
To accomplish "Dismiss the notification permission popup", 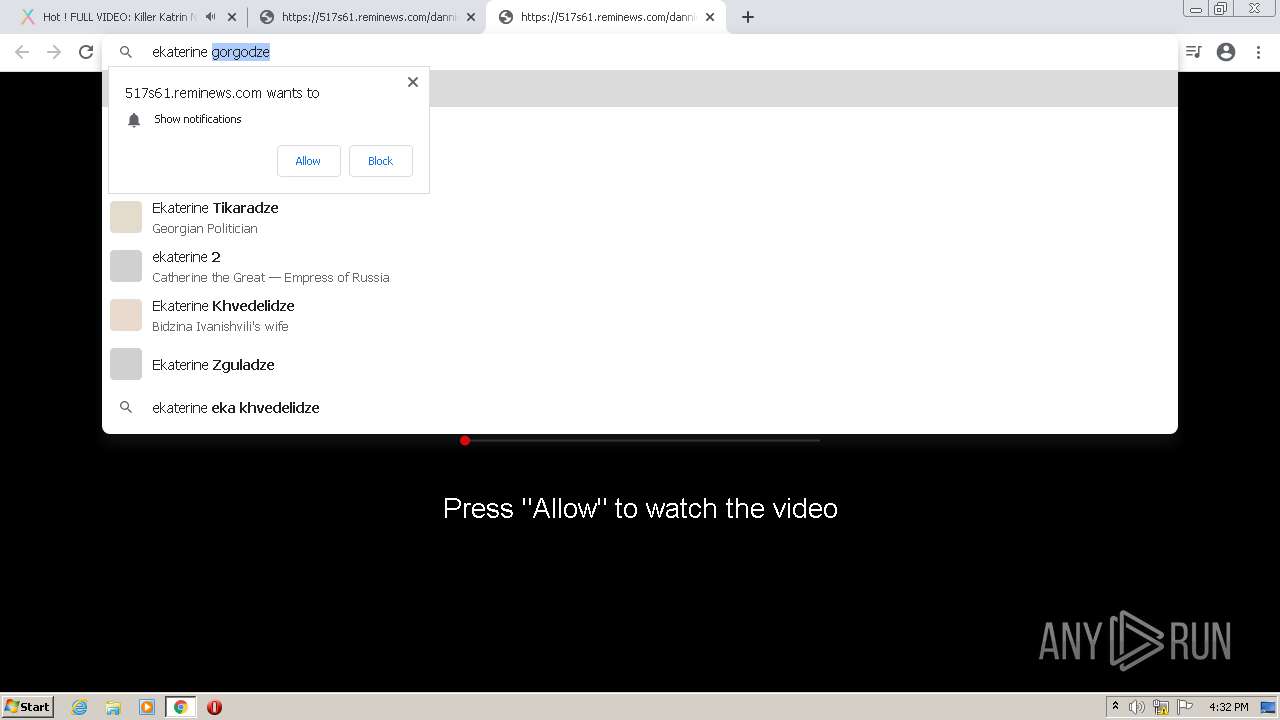I will pos(413,82).
